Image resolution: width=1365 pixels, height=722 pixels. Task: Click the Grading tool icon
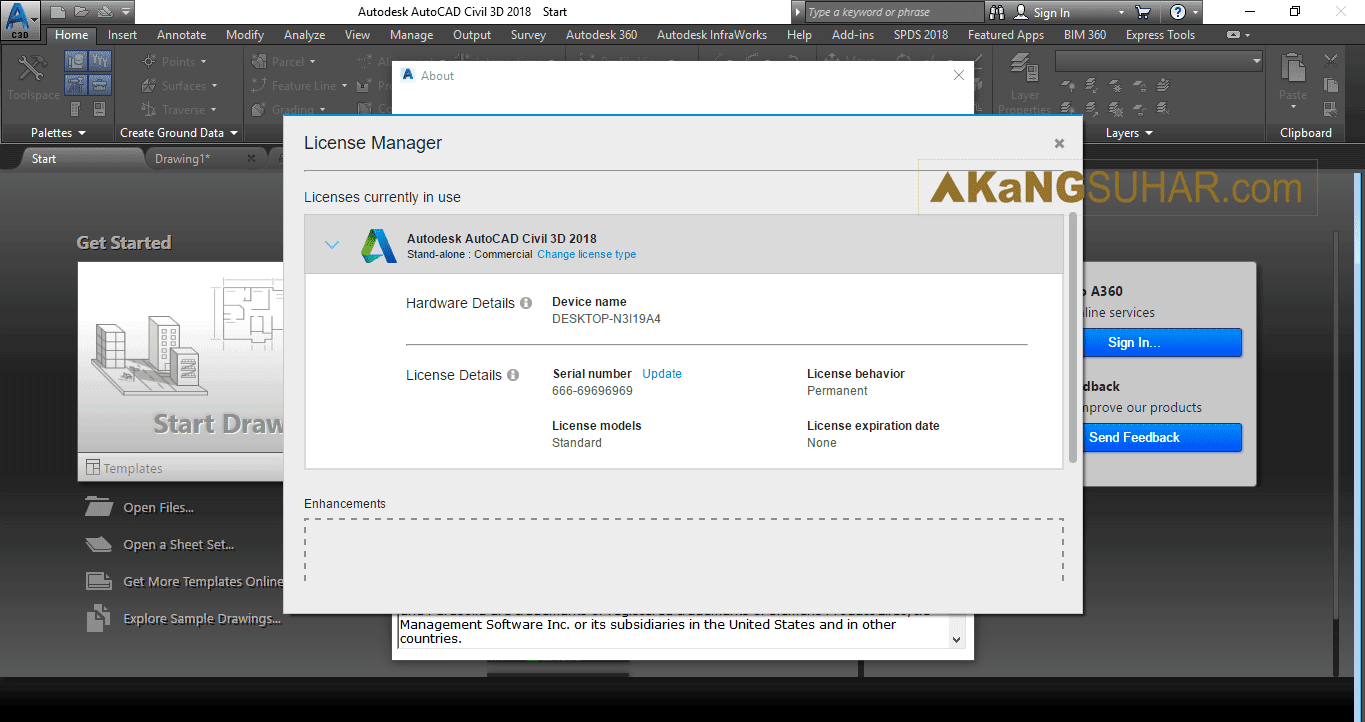tap(260, 110)
